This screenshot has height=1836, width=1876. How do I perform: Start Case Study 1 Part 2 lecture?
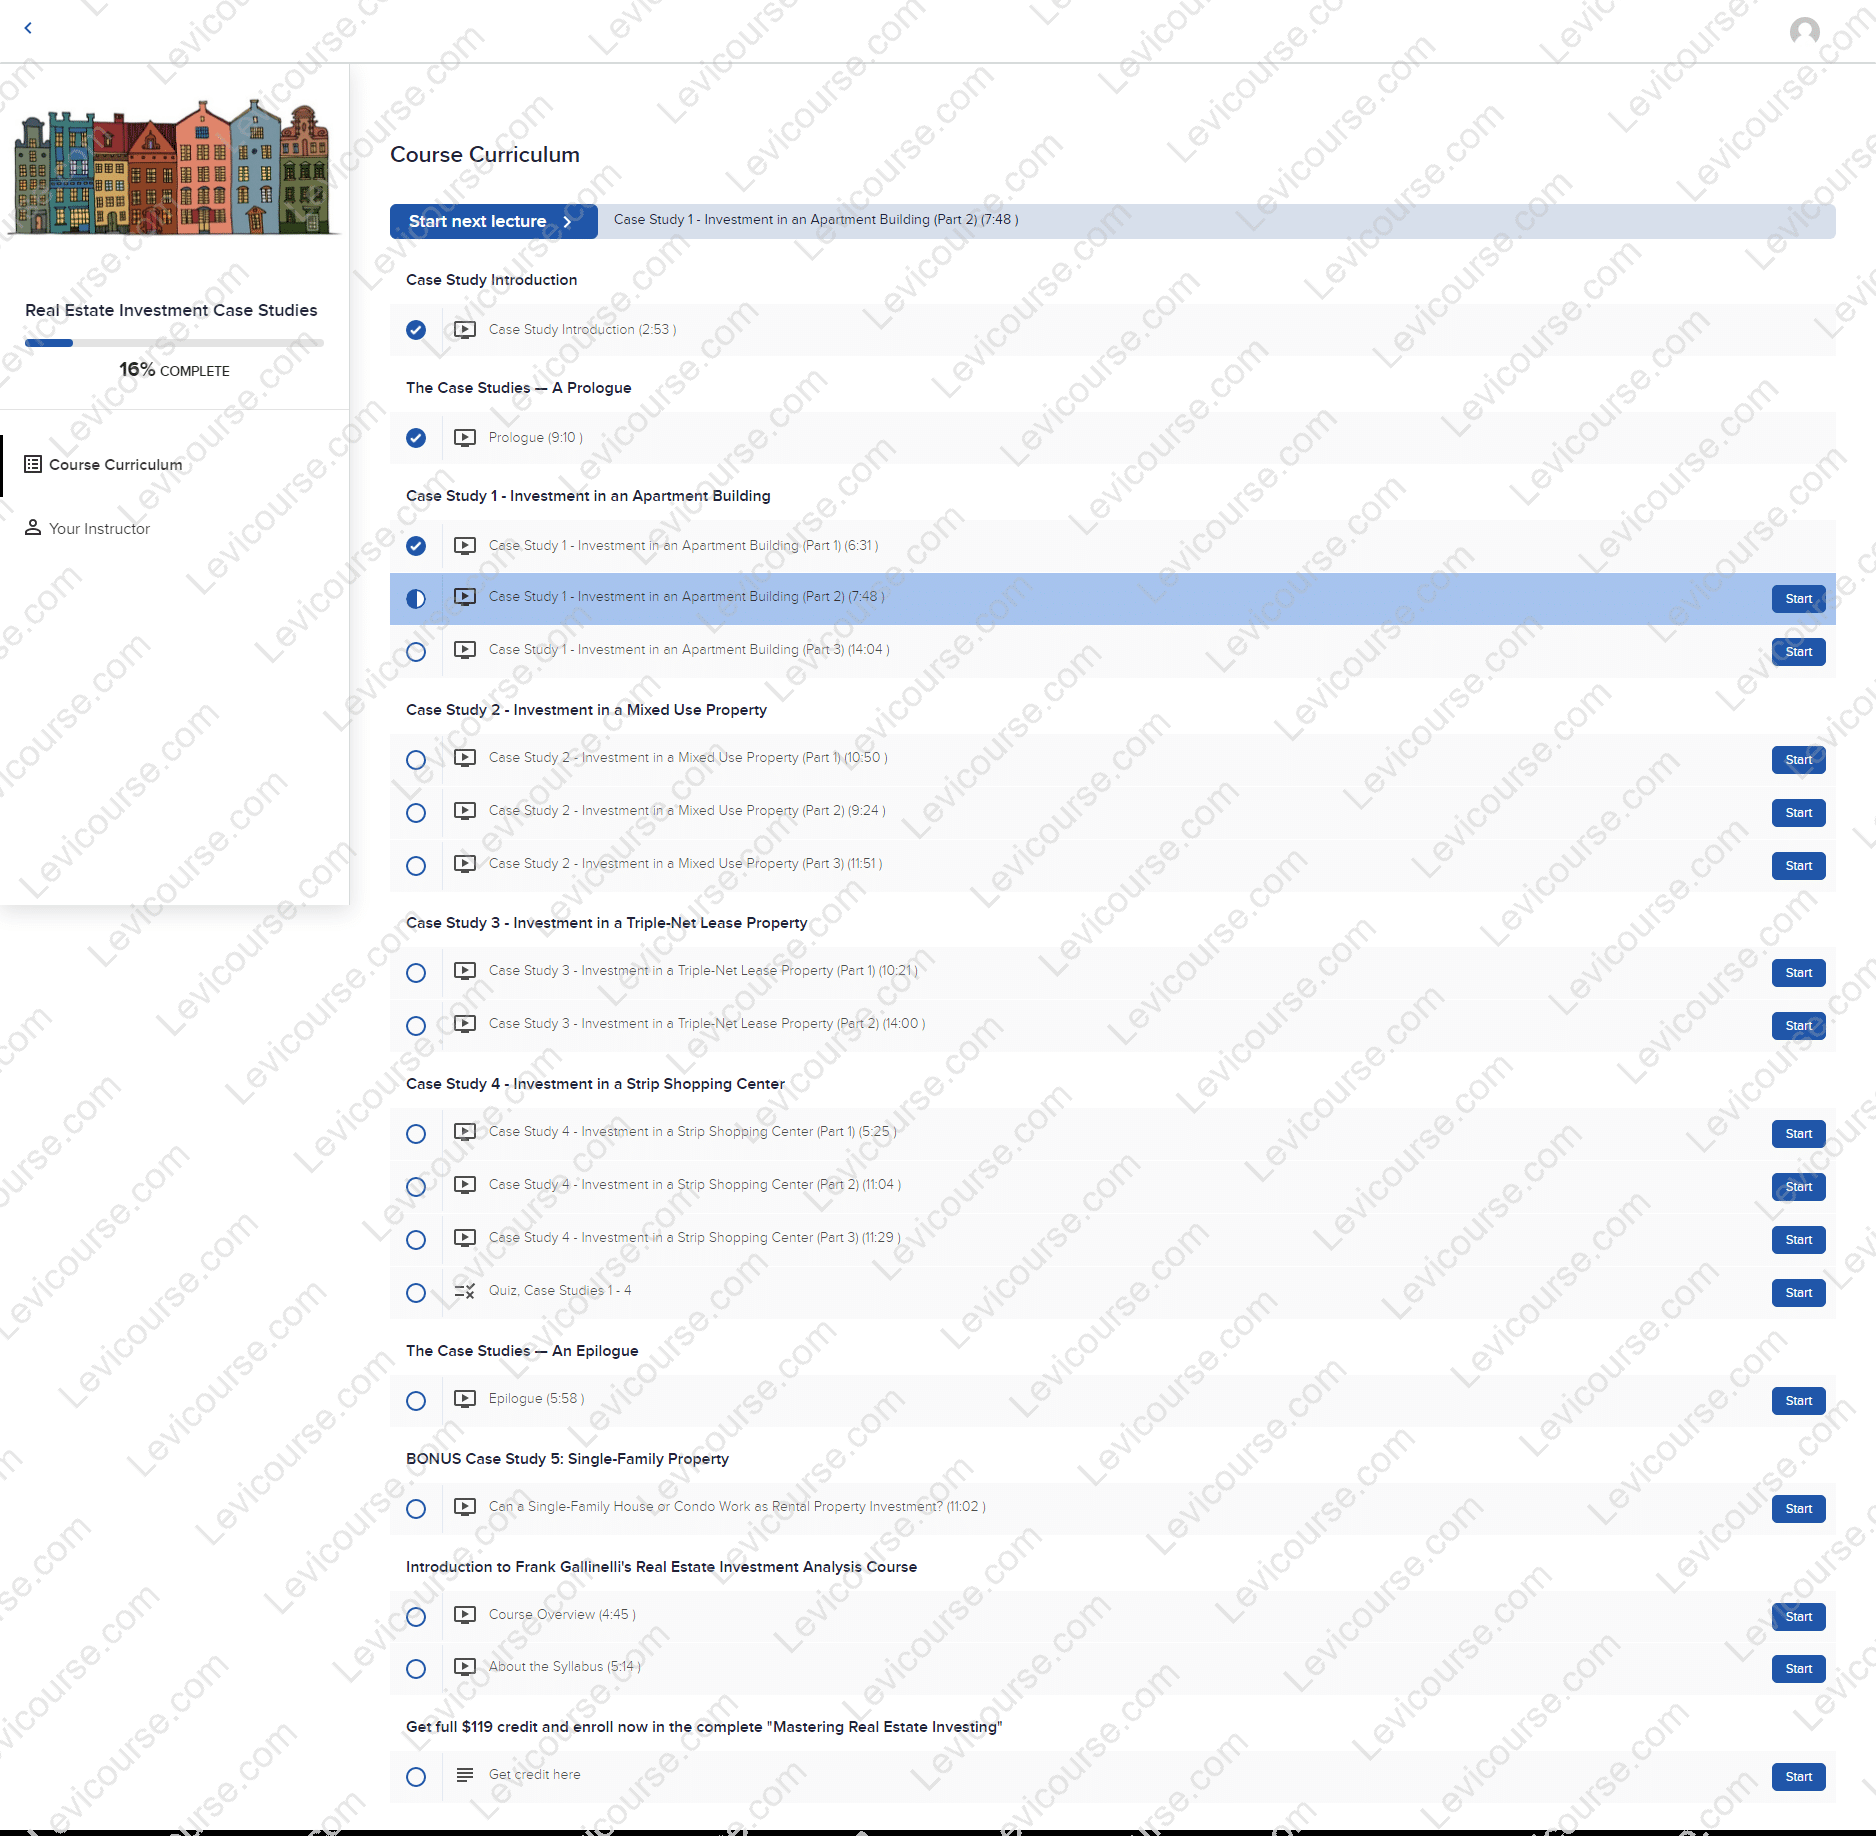1797,599
